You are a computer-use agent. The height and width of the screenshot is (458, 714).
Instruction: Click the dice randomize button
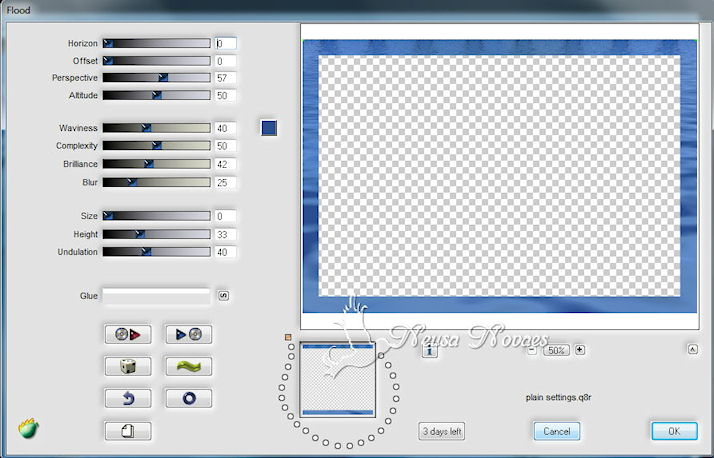click(x=128, y=366)
